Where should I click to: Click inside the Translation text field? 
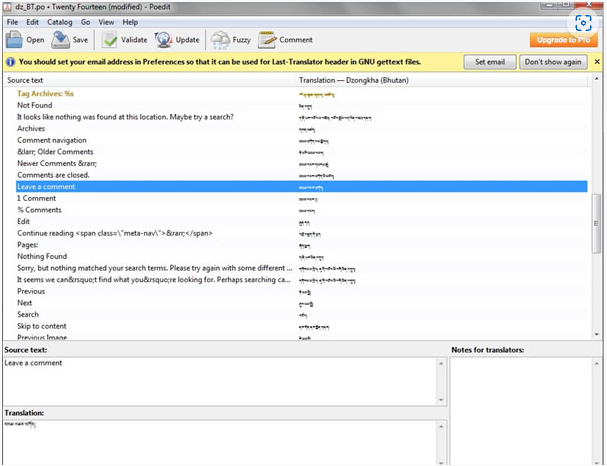click(x=220, y=440)
